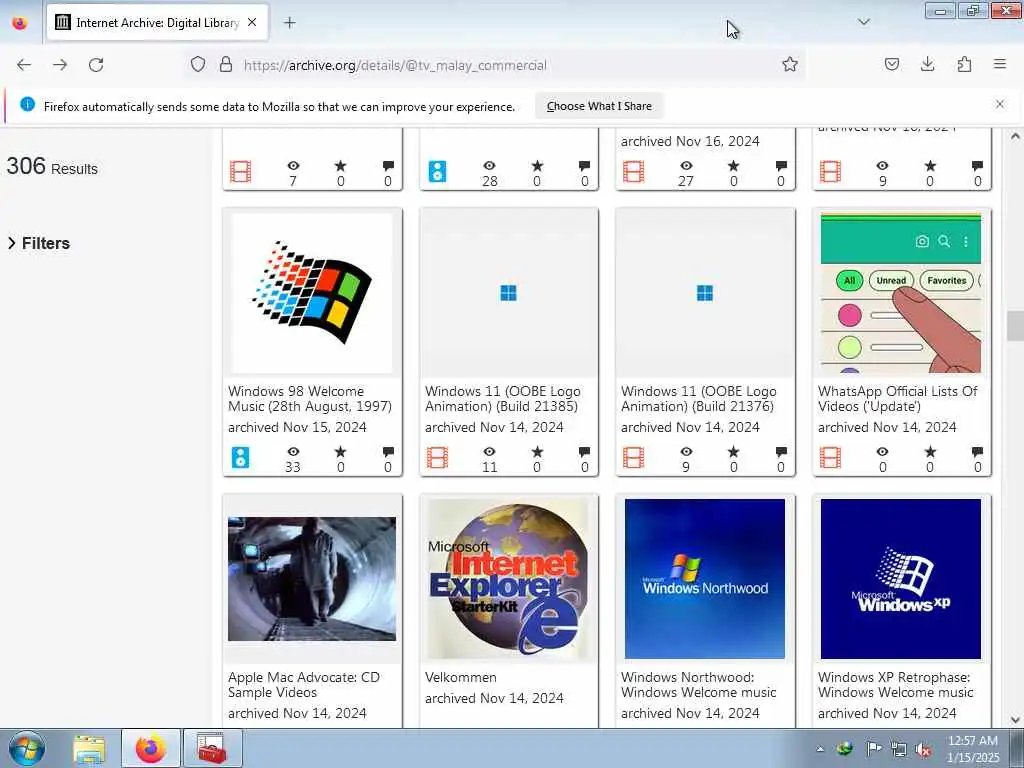Open Windows Explorer from the taskbar
Viewport: 1024px width, 768px height.
89,748
